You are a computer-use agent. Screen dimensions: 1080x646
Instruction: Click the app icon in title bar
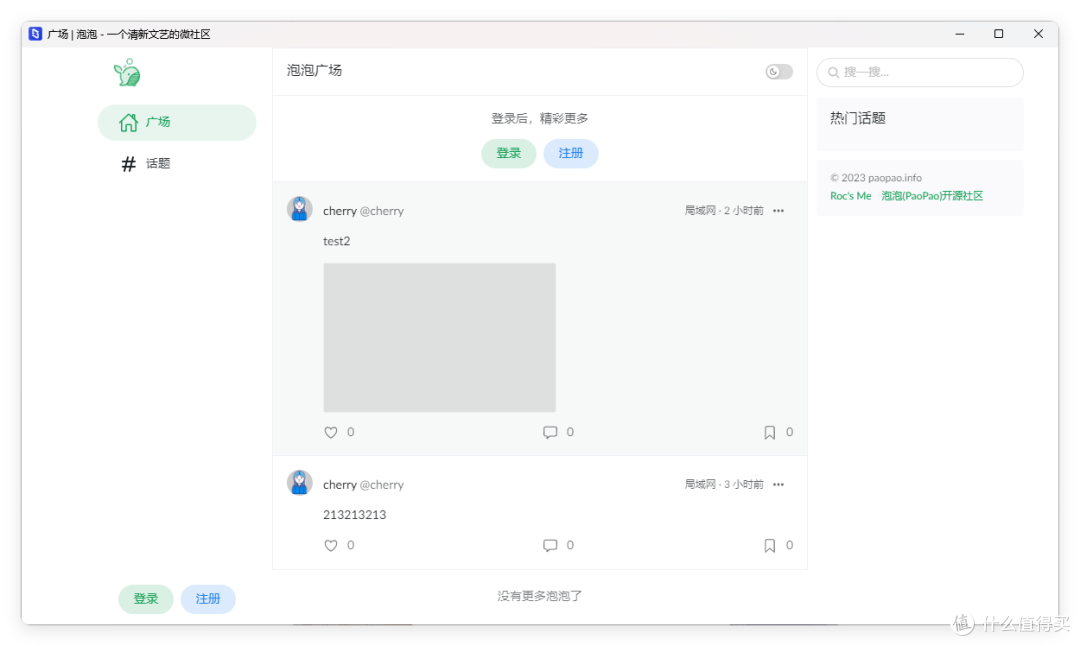point(35,34)
